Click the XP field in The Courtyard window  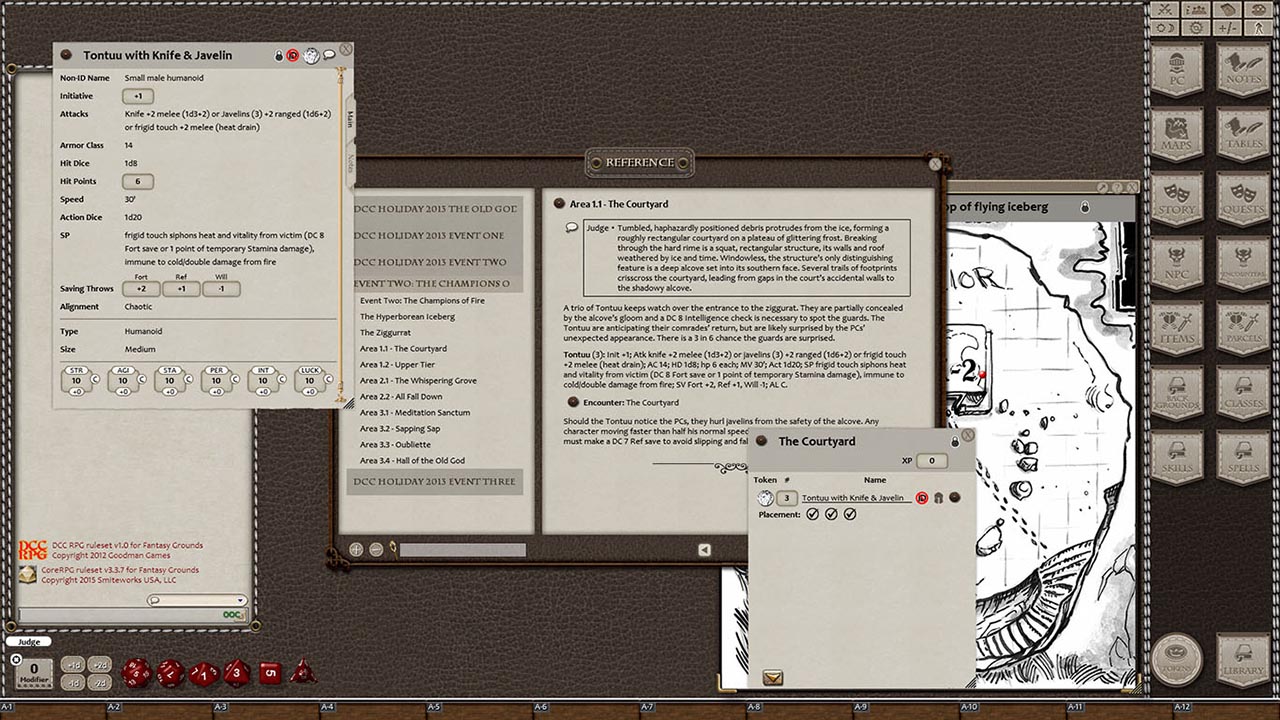click(931, 461)
